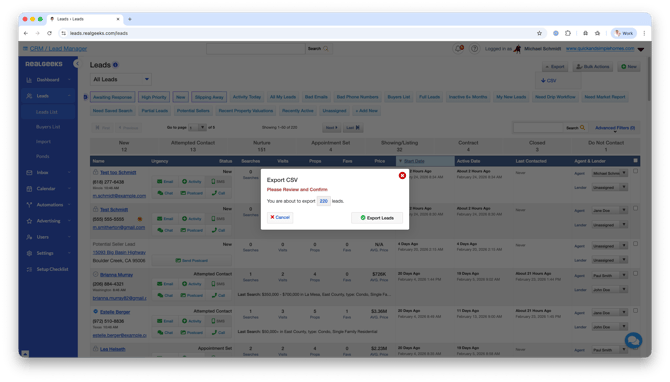The width and height of the screenshot is (670, 382).
Task: Open Dashboard in the sidebar
Action: 48,80
